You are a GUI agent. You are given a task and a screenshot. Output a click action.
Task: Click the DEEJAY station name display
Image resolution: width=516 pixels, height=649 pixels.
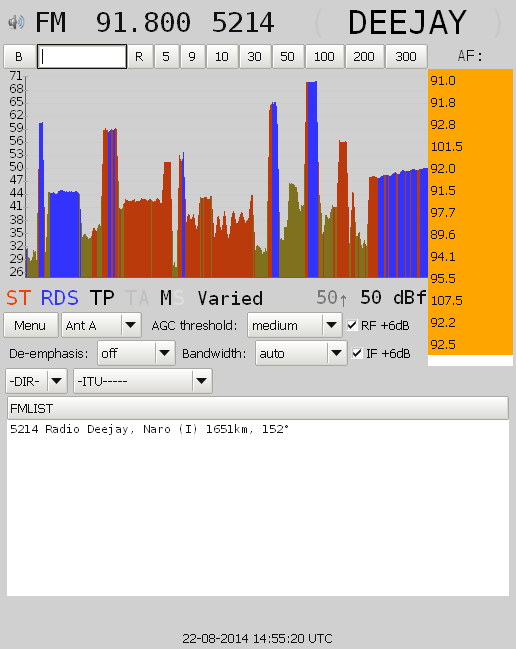(407, 23)
